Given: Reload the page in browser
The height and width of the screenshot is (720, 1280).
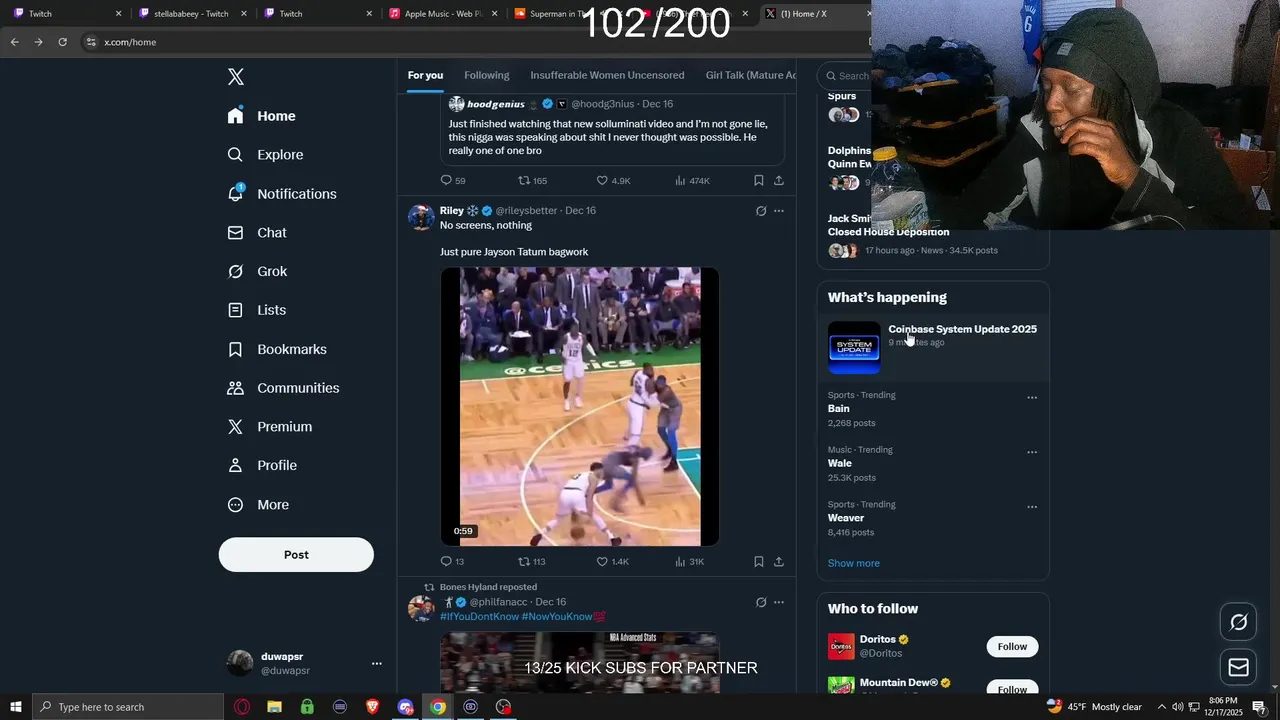Looking at the screenshot, I should click(62, 42).
